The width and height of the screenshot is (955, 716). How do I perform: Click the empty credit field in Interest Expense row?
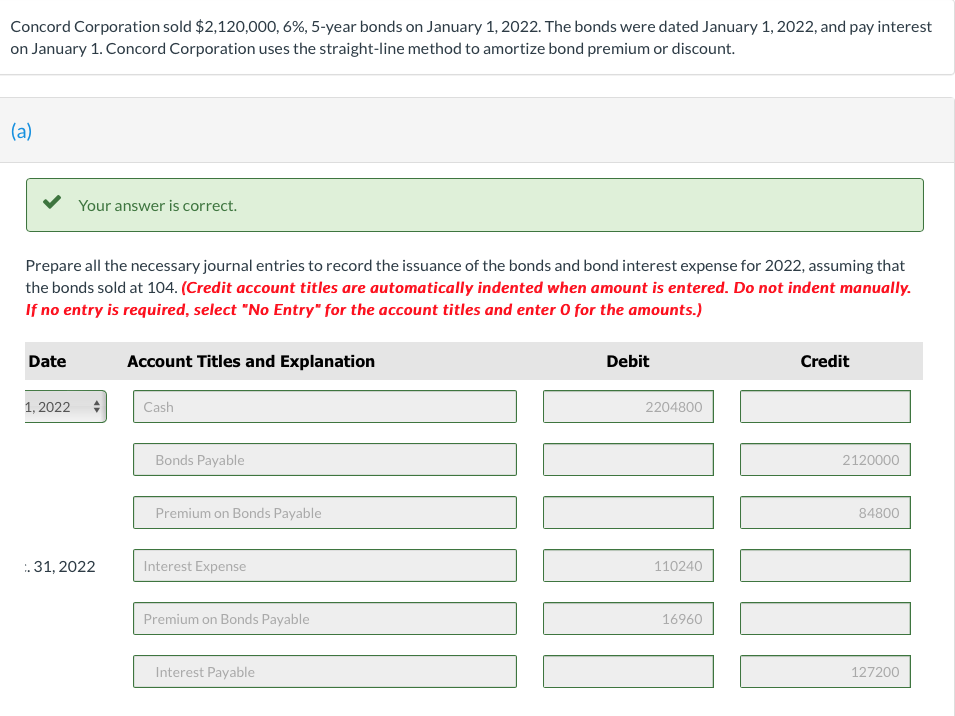point(825,566)
